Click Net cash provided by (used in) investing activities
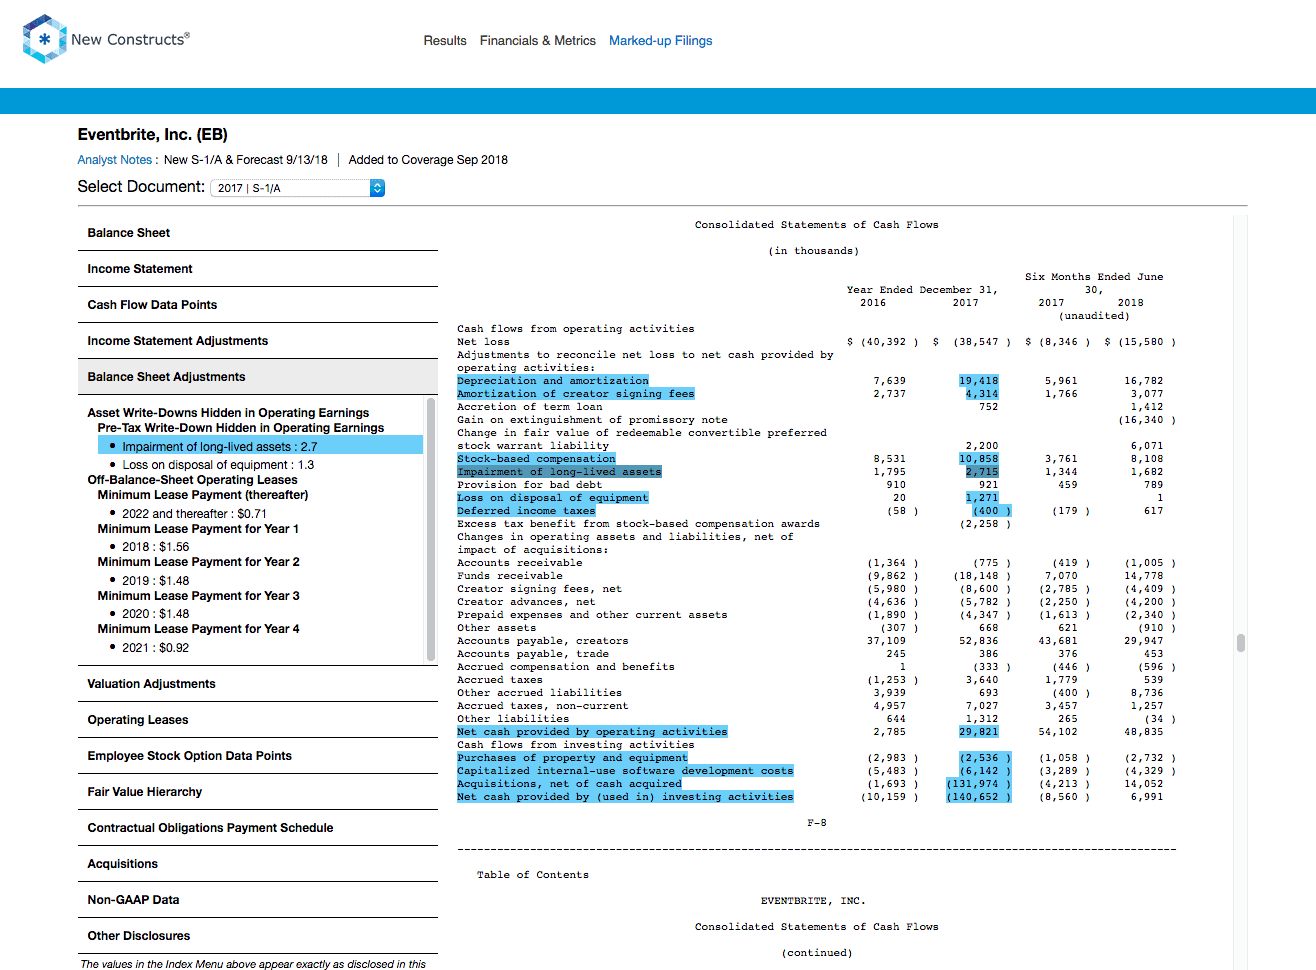1316x970 pixels. point(626,797)
